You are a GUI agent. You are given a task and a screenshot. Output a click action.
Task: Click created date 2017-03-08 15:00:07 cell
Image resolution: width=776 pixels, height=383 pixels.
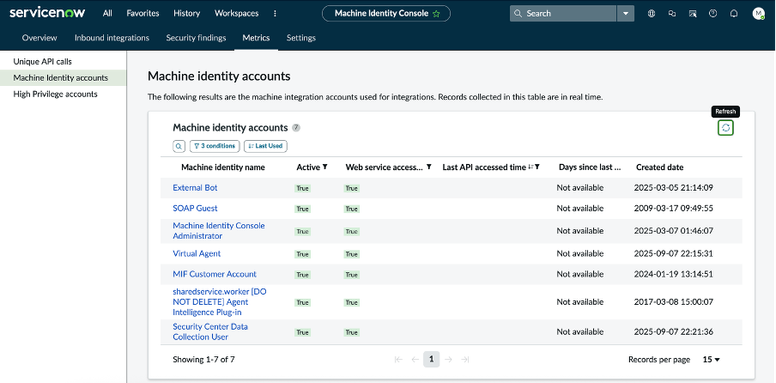click(x=674, y=302)
